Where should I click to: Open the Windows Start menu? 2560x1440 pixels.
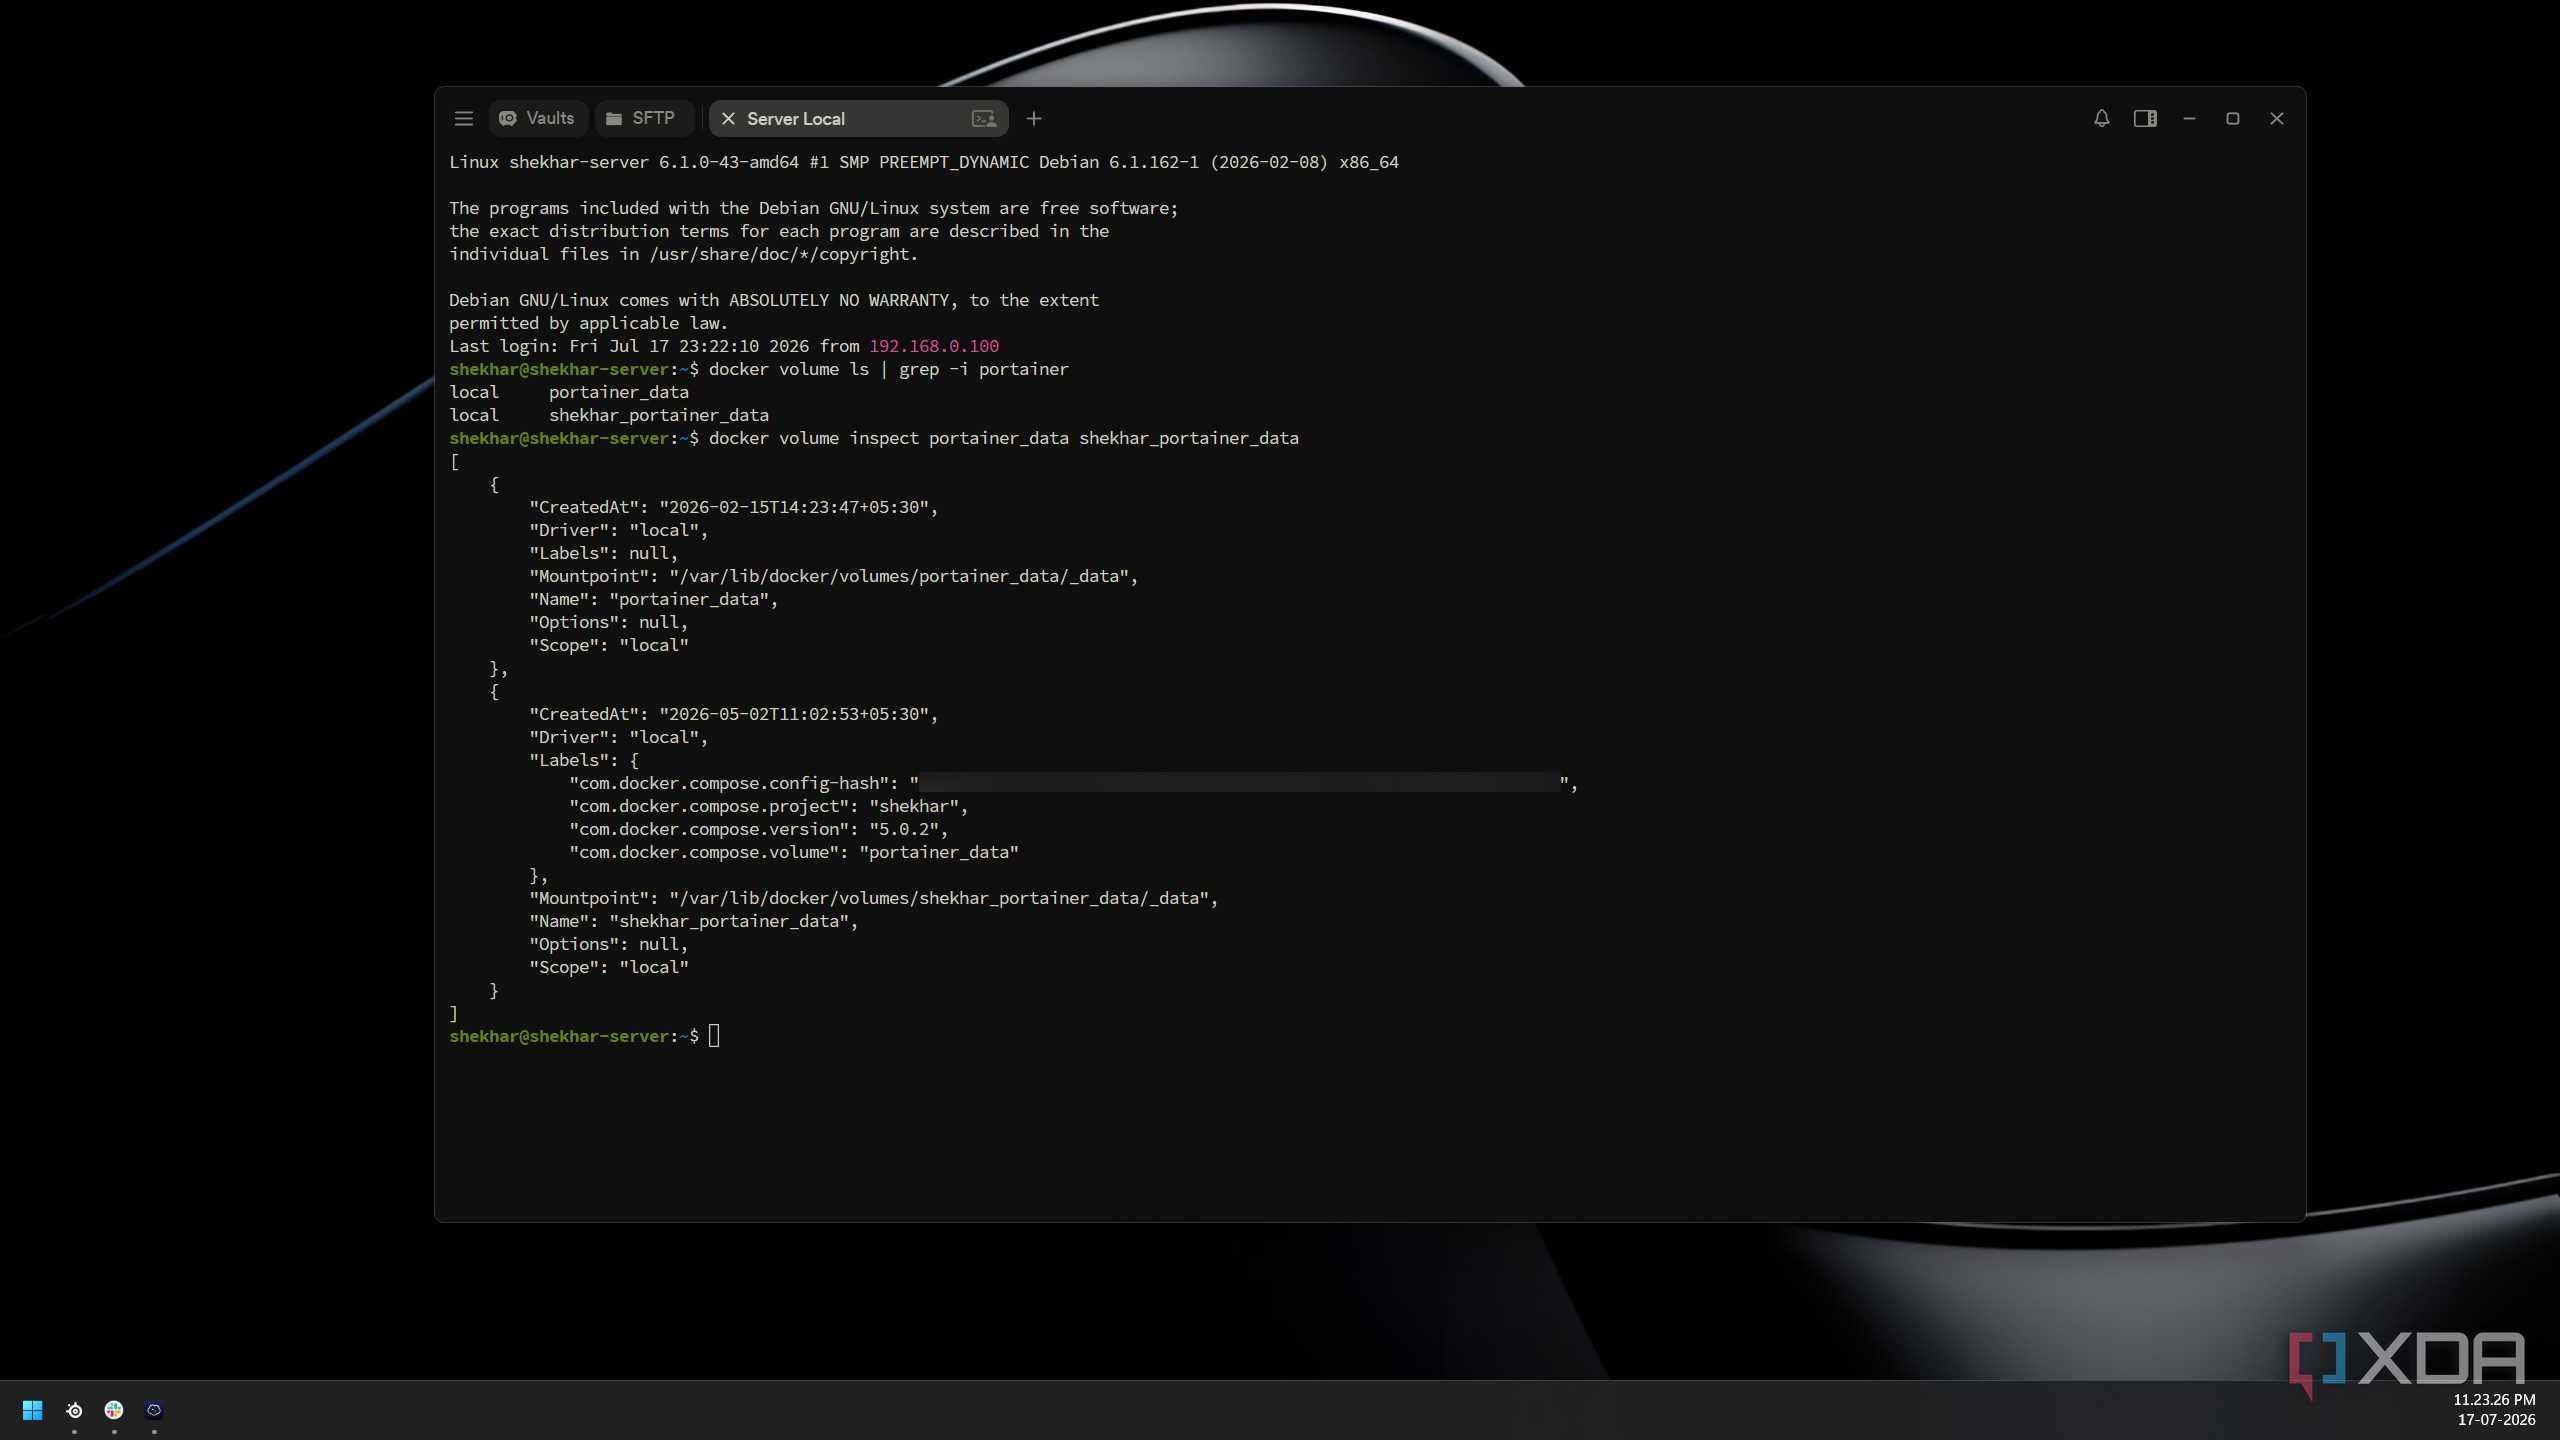[x=32, y=1410]
